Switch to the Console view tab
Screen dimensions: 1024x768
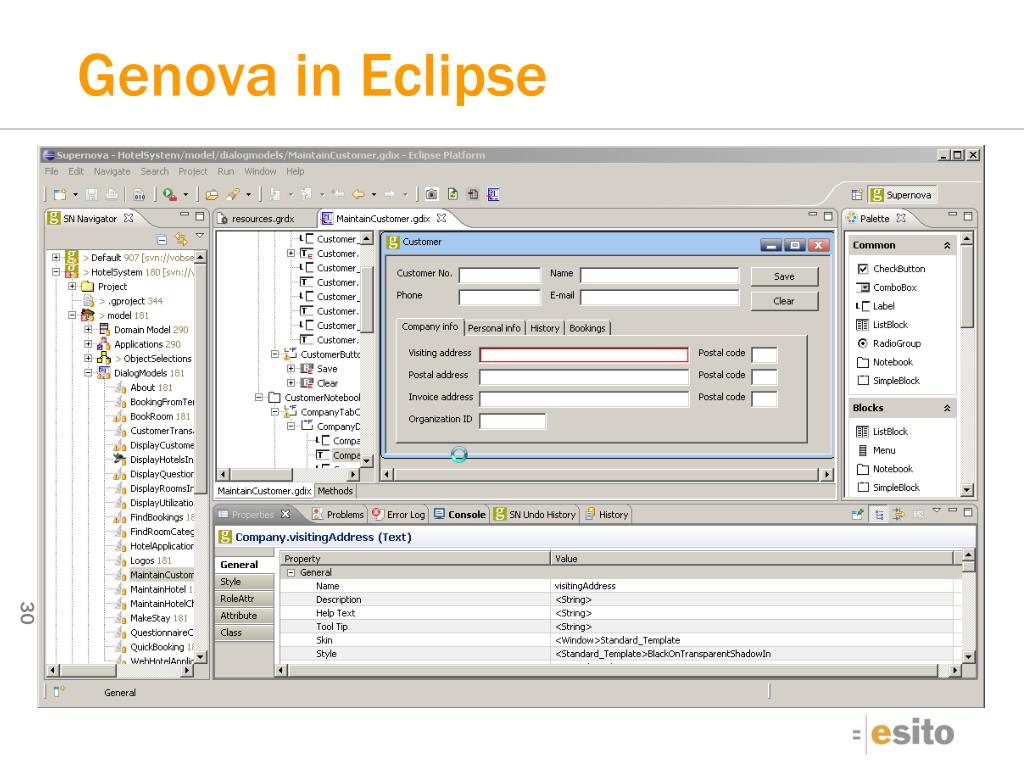[460, 515]
